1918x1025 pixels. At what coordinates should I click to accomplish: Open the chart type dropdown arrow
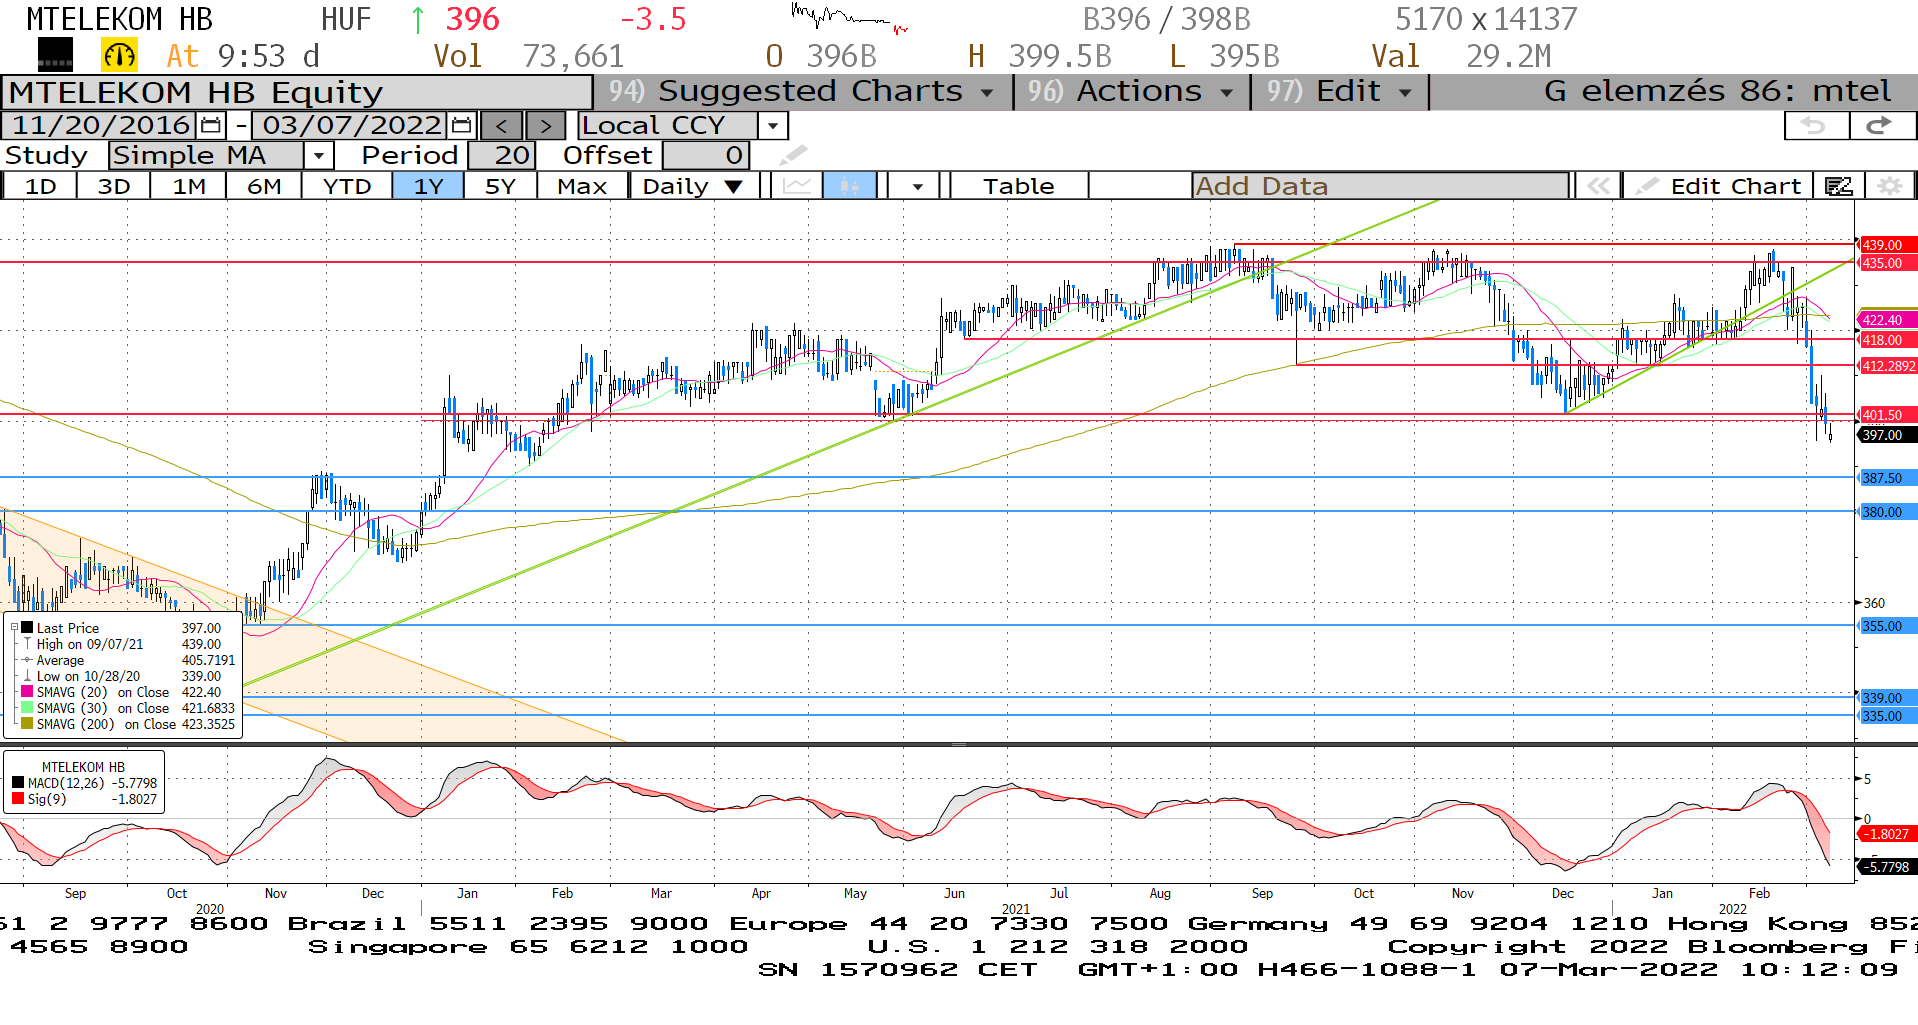917,186
